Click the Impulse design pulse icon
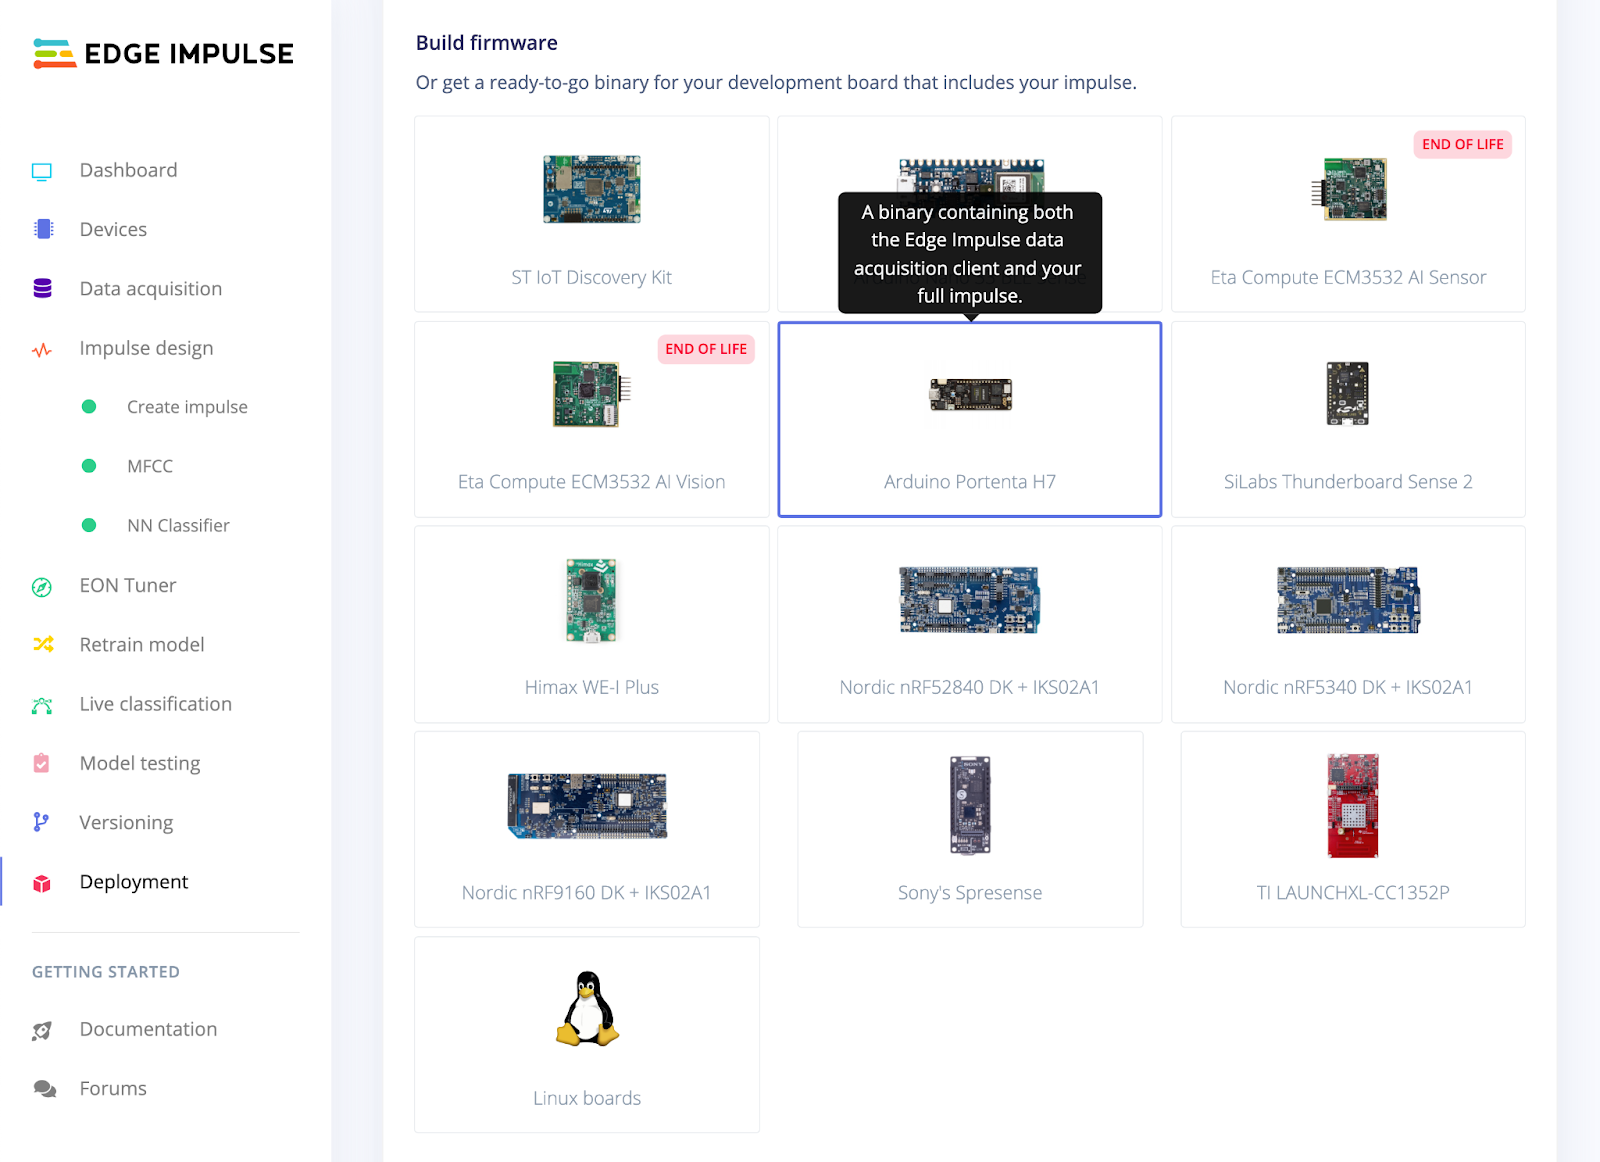The height and width of the screenshot is (1162, 1600). [42, 350]
